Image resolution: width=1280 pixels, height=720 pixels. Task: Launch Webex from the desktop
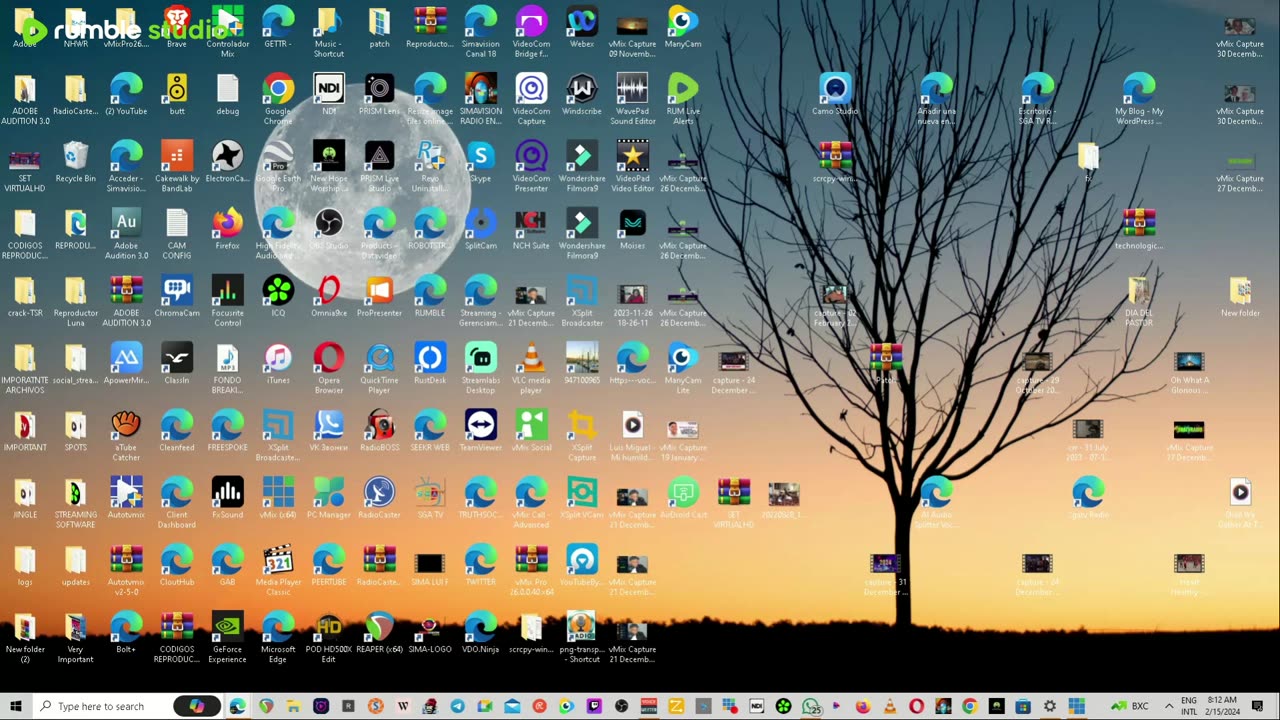tap(582, 27)
